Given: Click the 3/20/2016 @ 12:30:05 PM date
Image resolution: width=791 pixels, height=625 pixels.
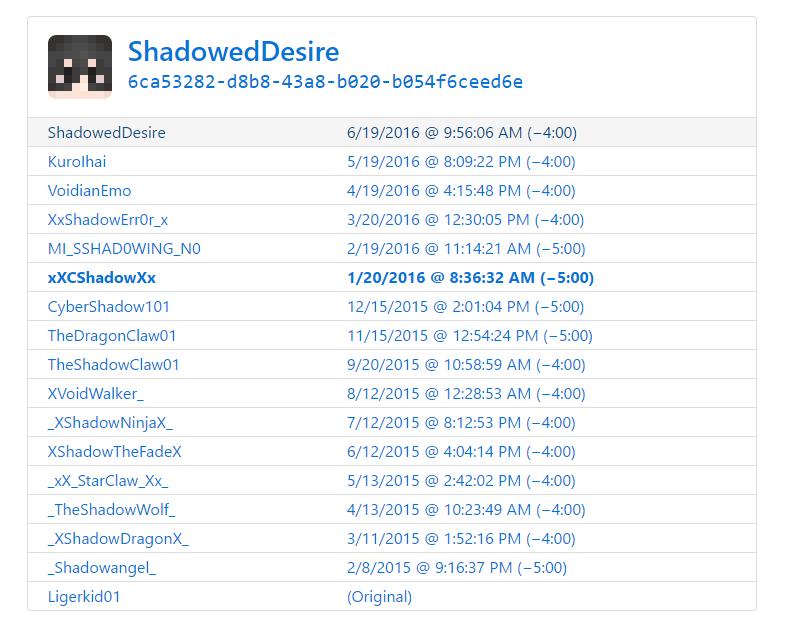Looking at the screenshot, I should click(x=466, y=220).
